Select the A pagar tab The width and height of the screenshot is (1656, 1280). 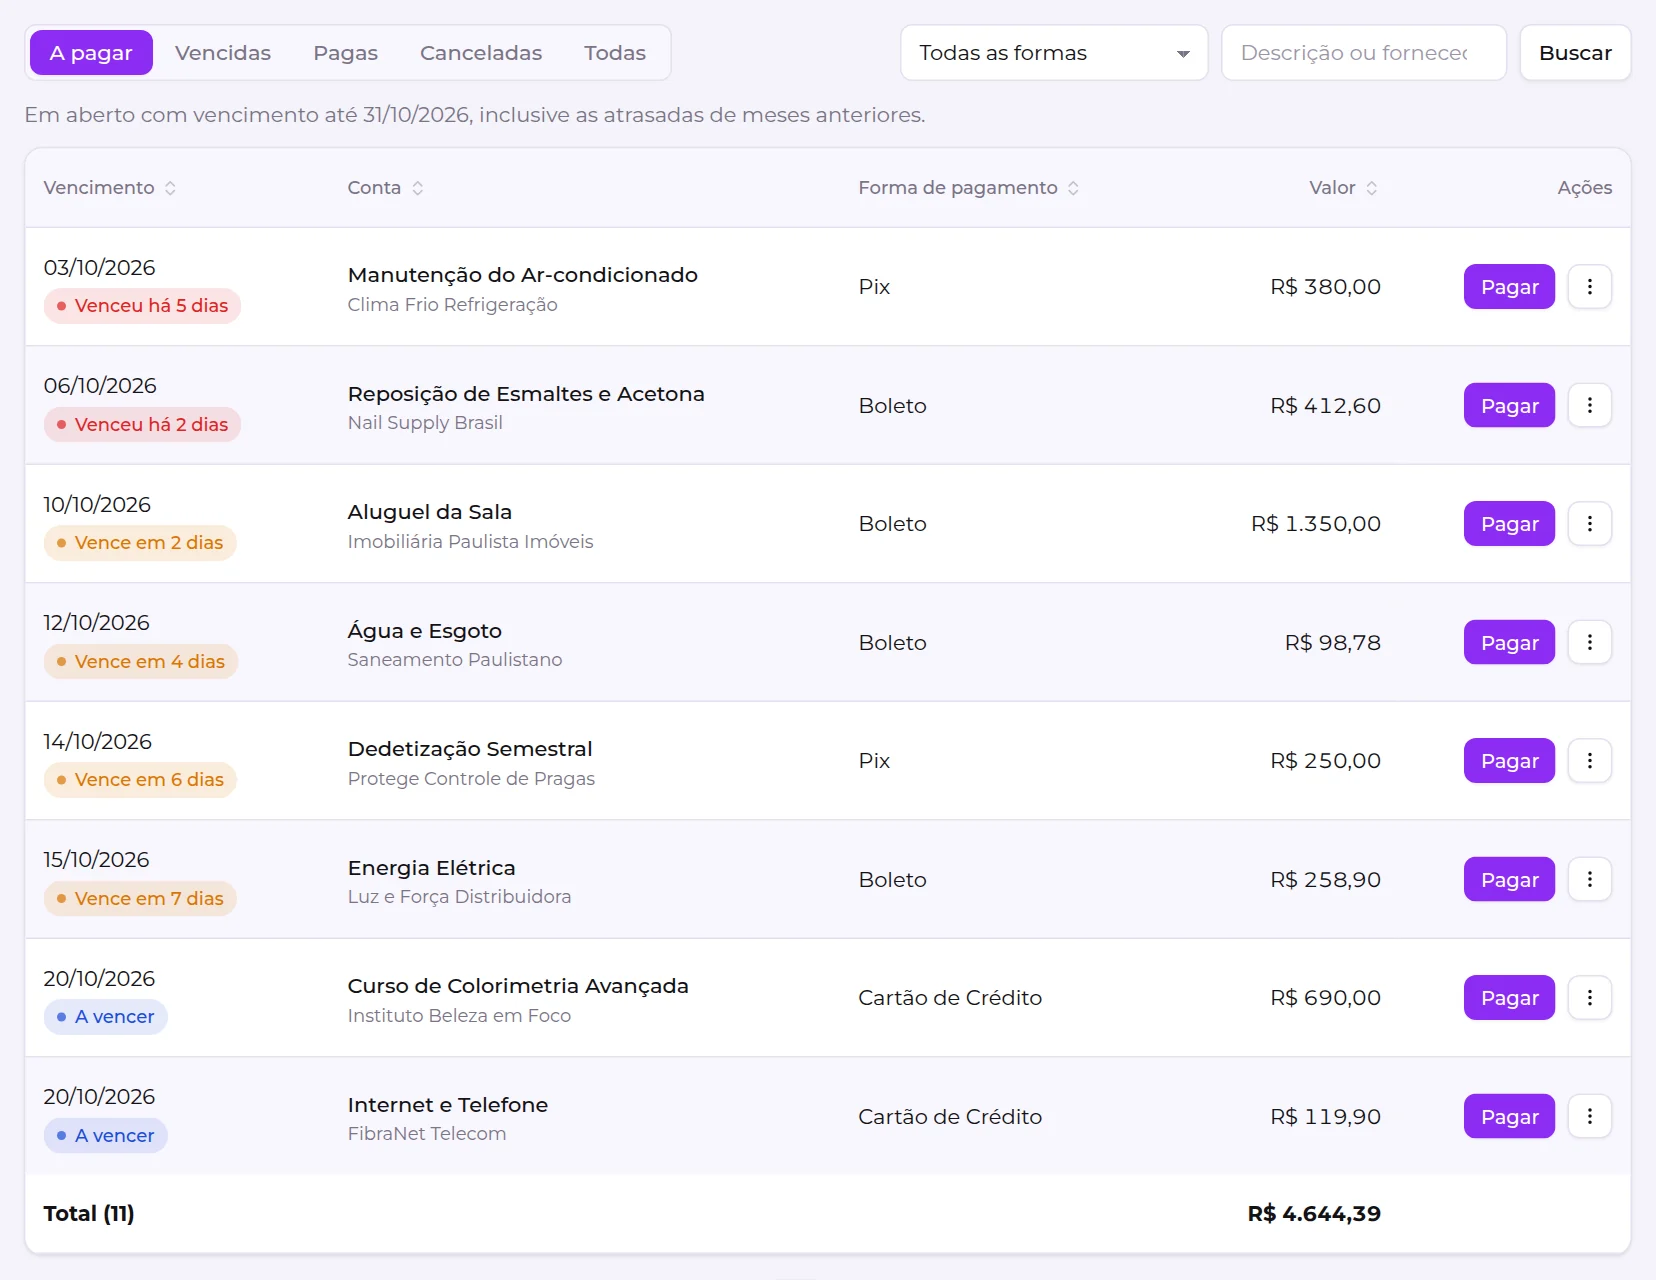pyautogui.click(x=91, y=53)
